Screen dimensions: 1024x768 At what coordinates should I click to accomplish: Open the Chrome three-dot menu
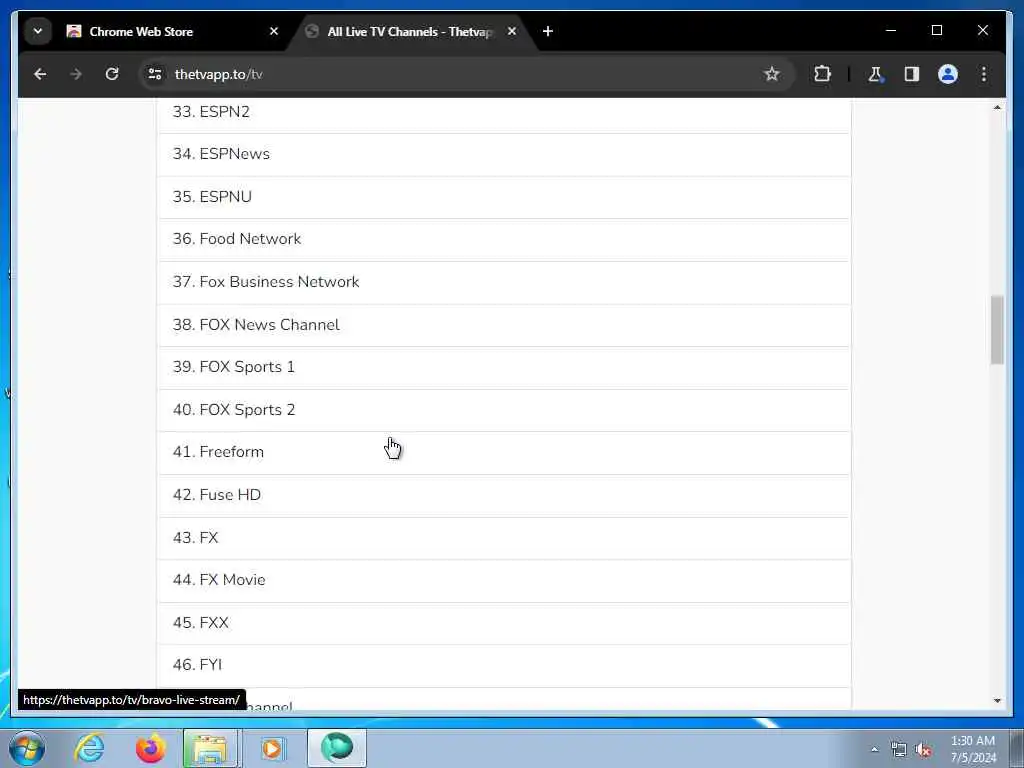point(984,74)
